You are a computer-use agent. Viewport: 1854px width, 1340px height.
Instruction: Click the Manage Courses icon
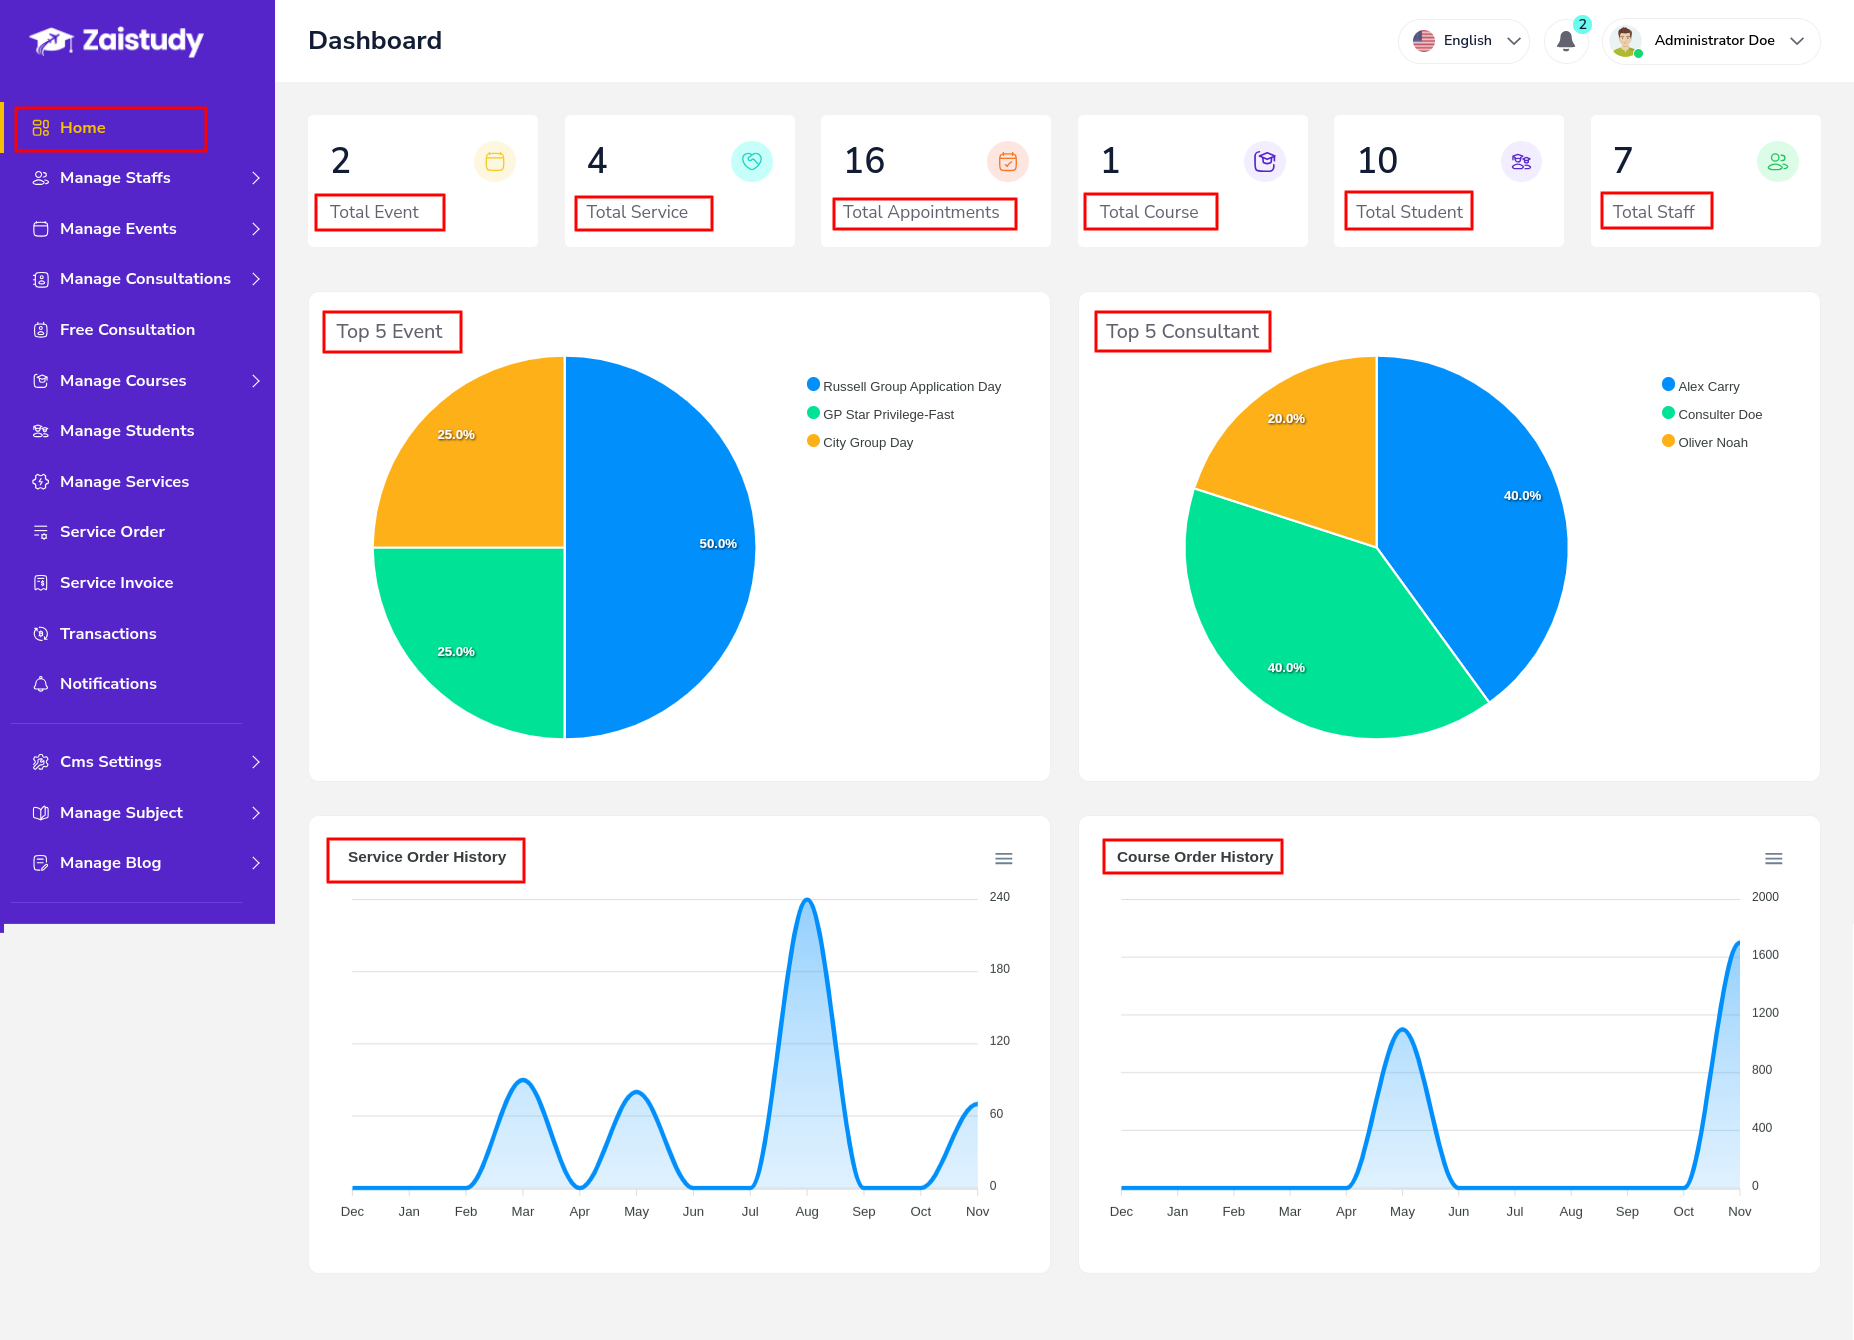coord(41,381)
